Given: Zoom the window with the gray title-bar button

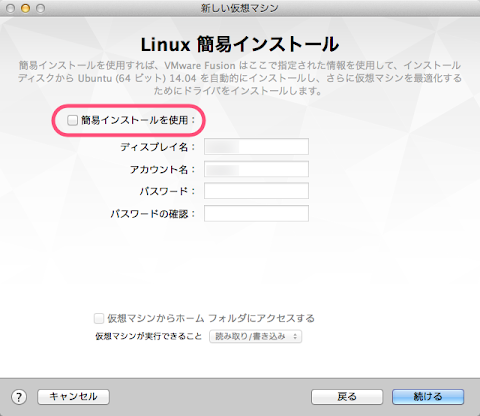Looking at the screenshot, I should pos(41,8).
